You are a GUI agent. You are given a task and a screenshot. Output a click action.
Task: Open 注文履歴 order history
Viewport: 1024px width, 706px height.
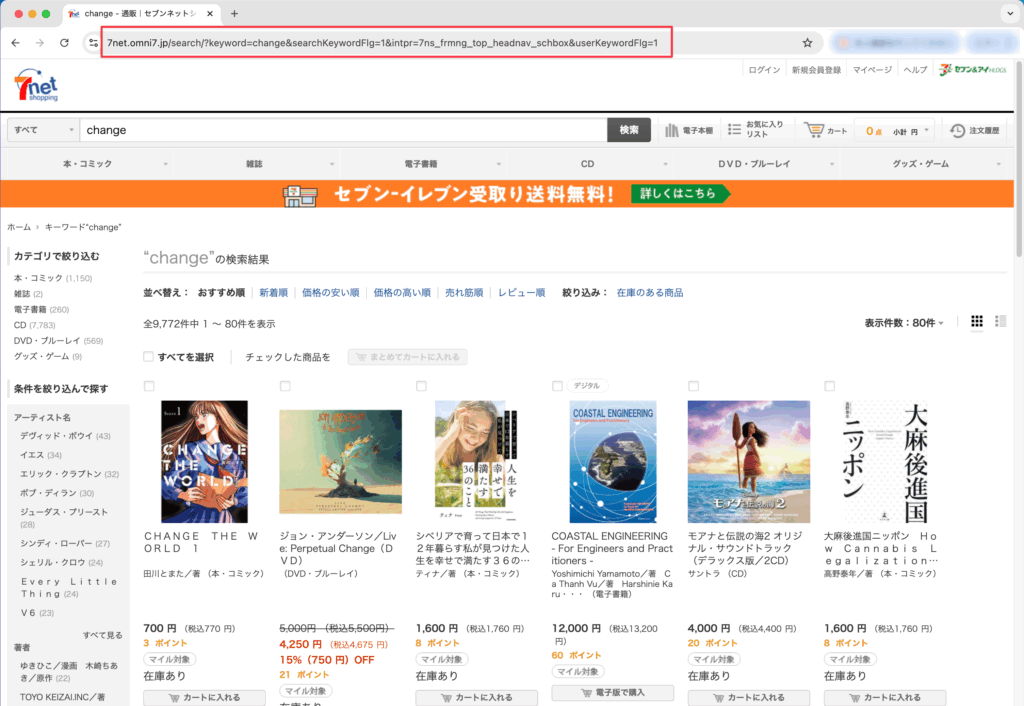[x=974, y=131]
